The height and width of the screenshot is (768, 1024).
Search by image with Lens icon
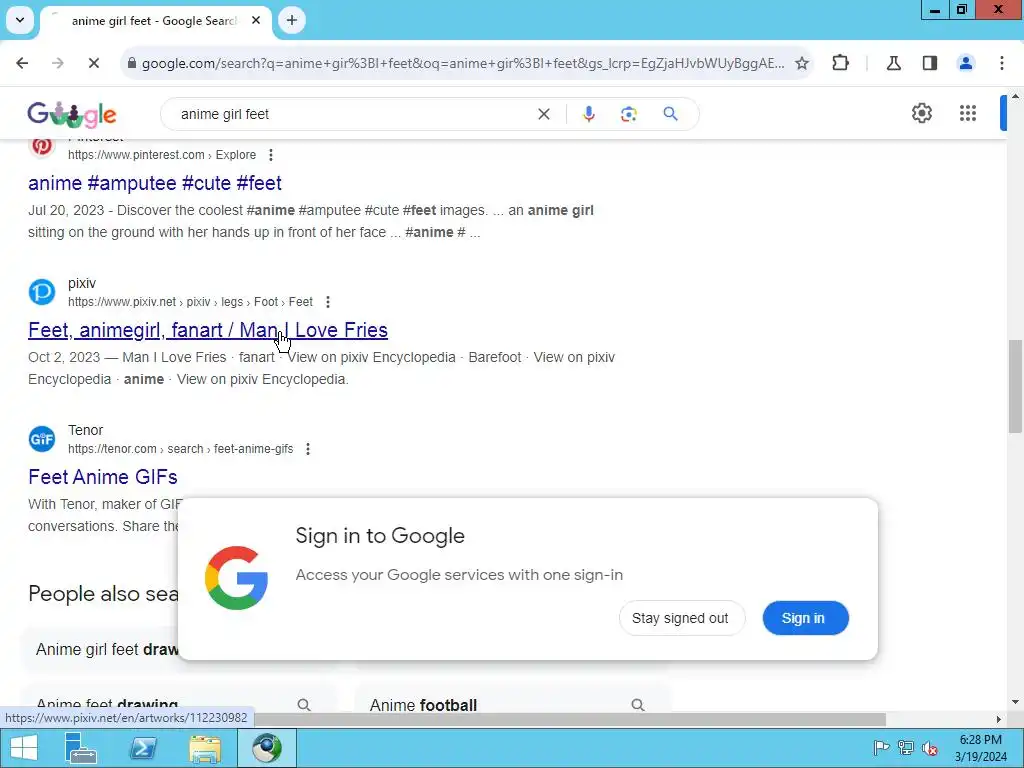click(628, 114)
